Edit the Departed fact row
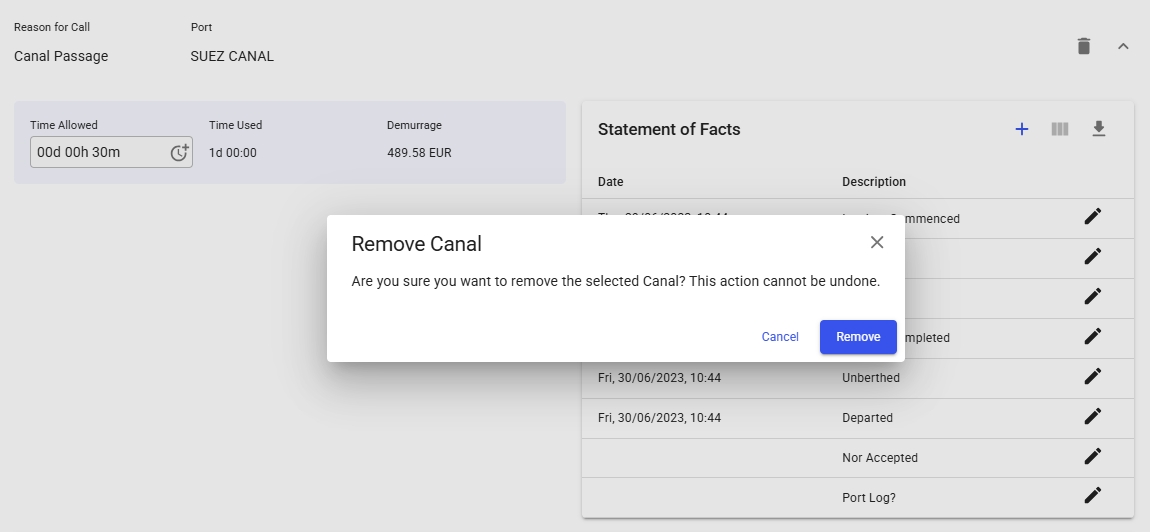The height and width of the screenshot is (532, 1150). click(1092, 417)
